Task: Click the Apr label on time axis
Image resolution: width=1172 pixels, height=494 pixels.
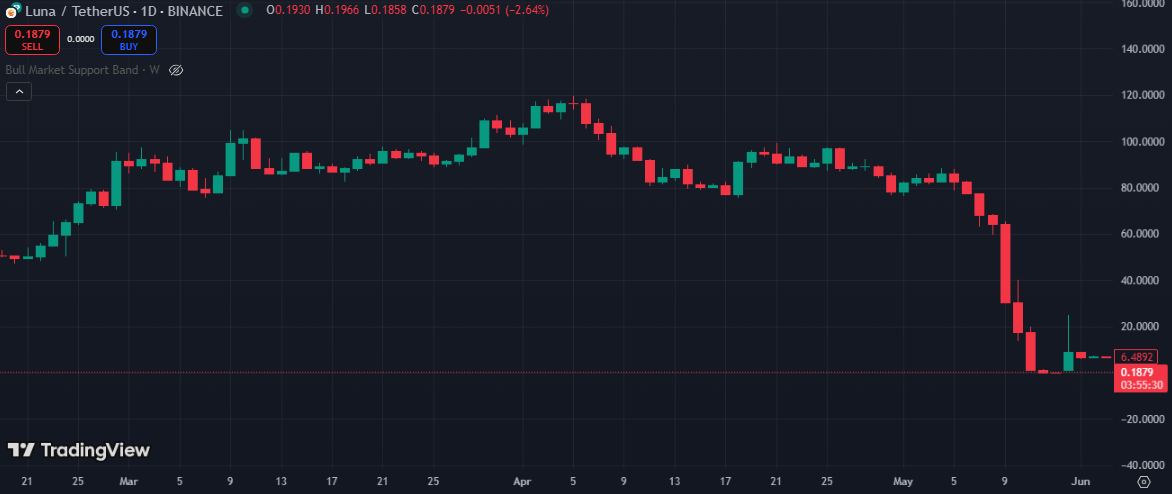Action: 522,482
